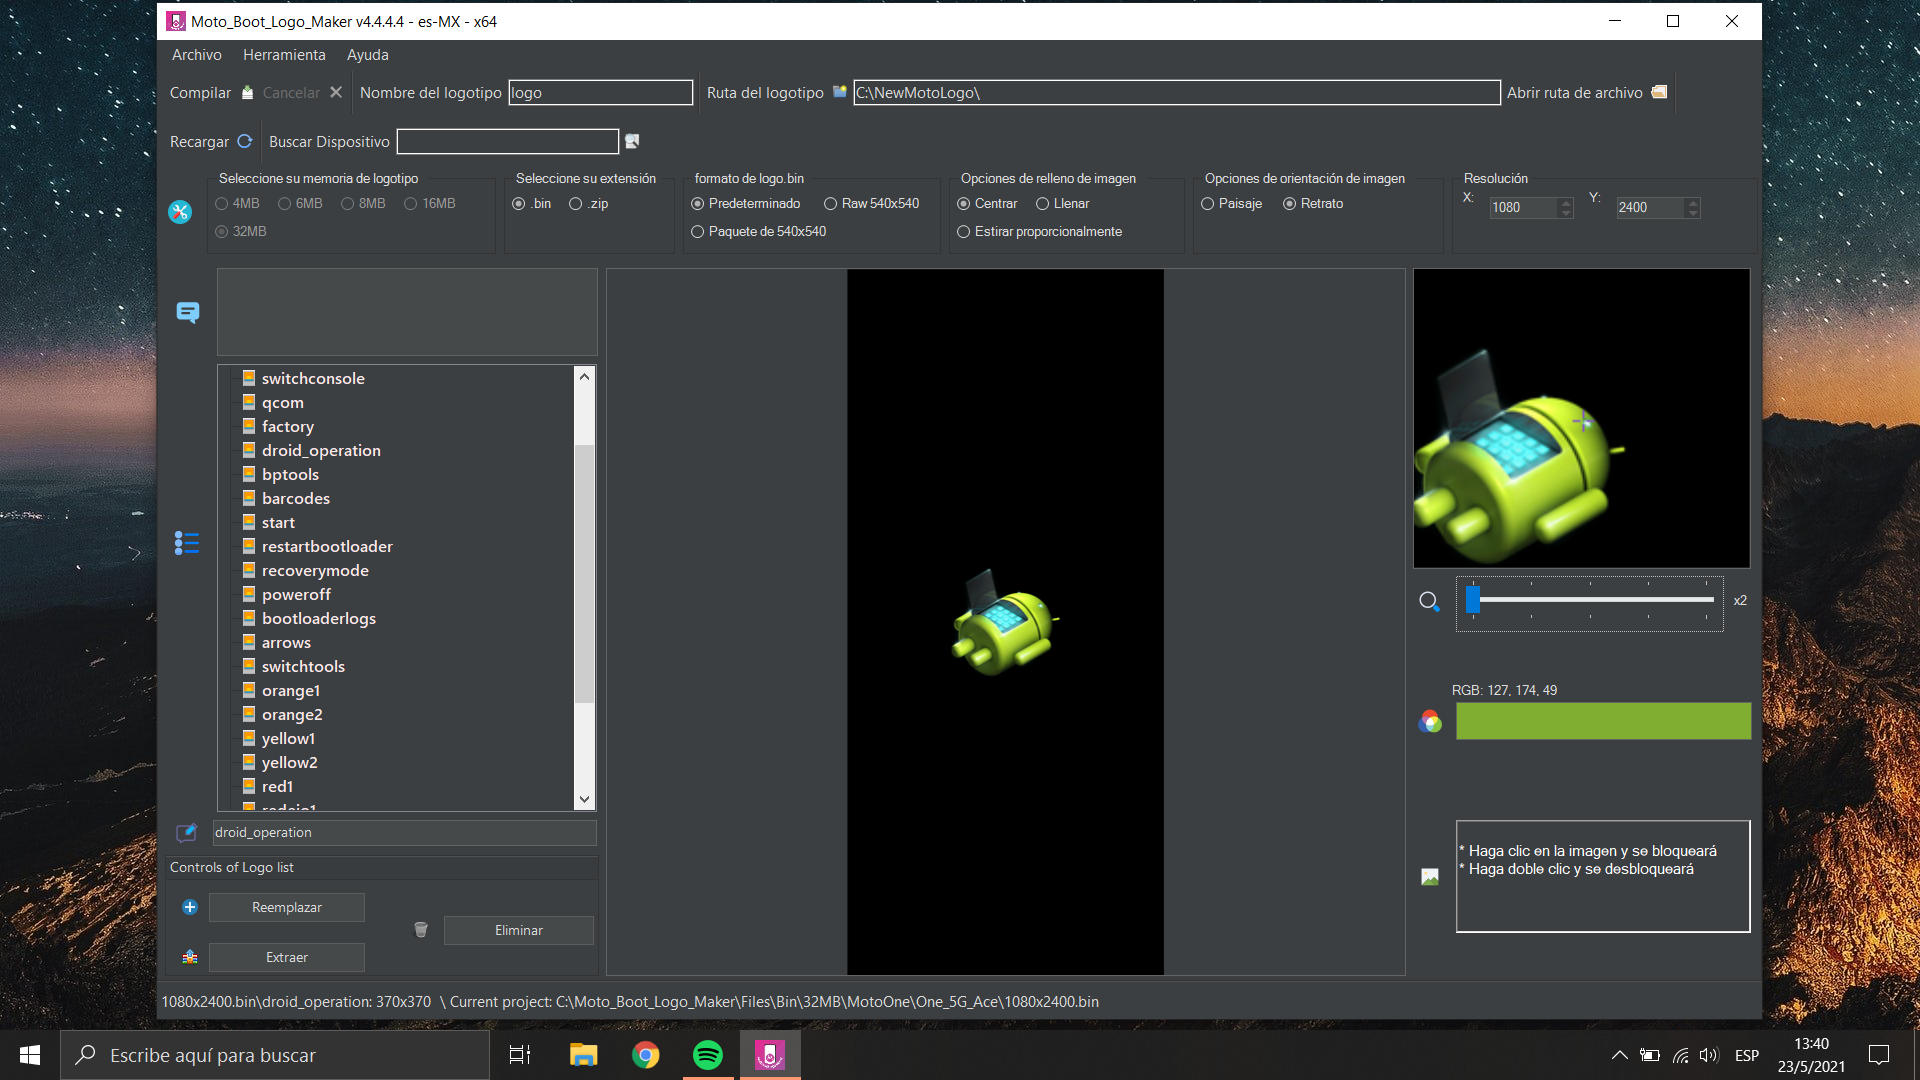Image resolution: width=1920 pixels, height=1080 pixels.
Task: Click the color picker wheel icon
Action: tap(1430, 721)
